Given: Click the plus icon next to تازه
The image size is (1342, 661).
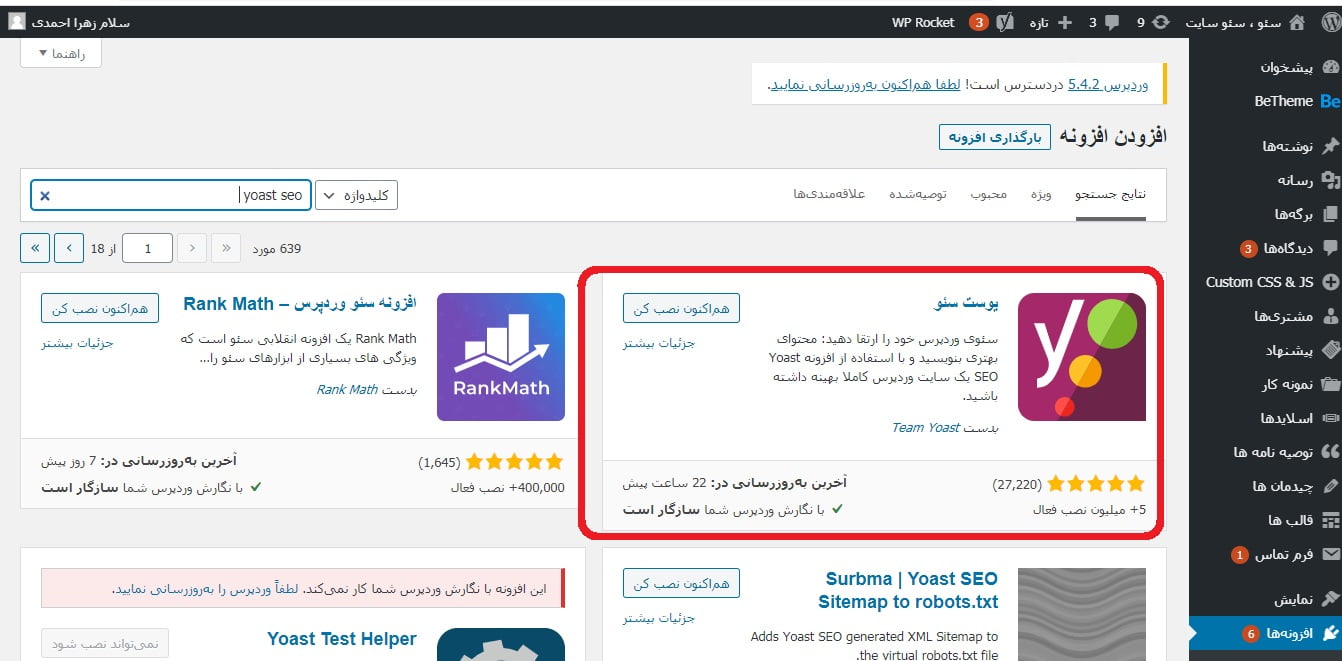Looking at the screenshot, I should (x=1065, y=22).
